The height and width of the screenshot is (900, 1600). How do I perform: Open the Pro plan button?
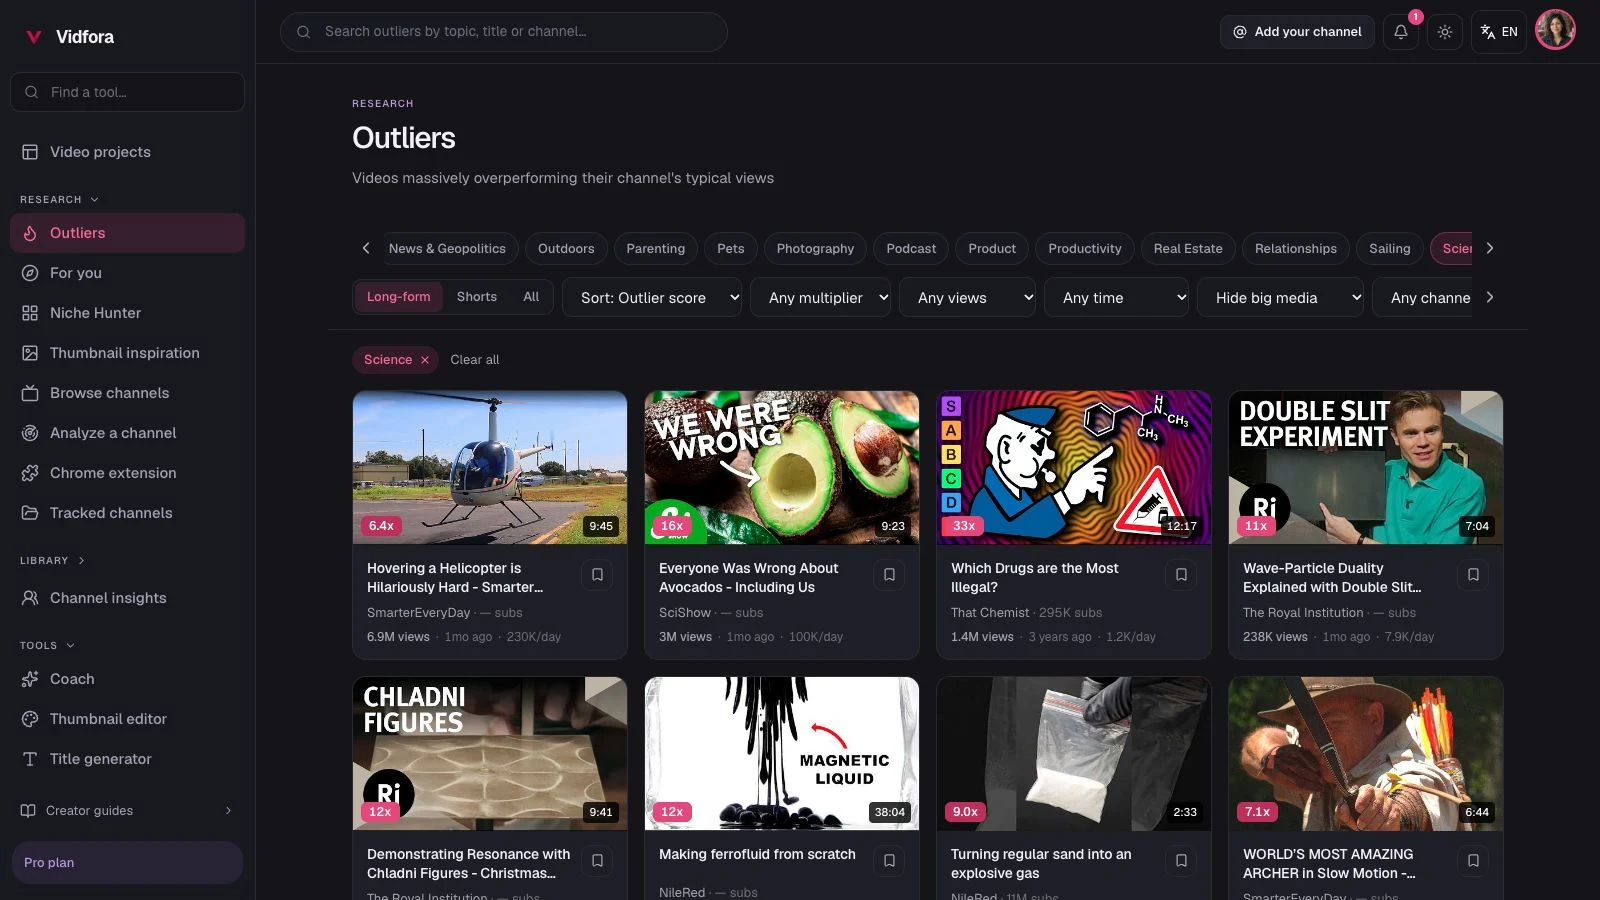tap(127, 863)
